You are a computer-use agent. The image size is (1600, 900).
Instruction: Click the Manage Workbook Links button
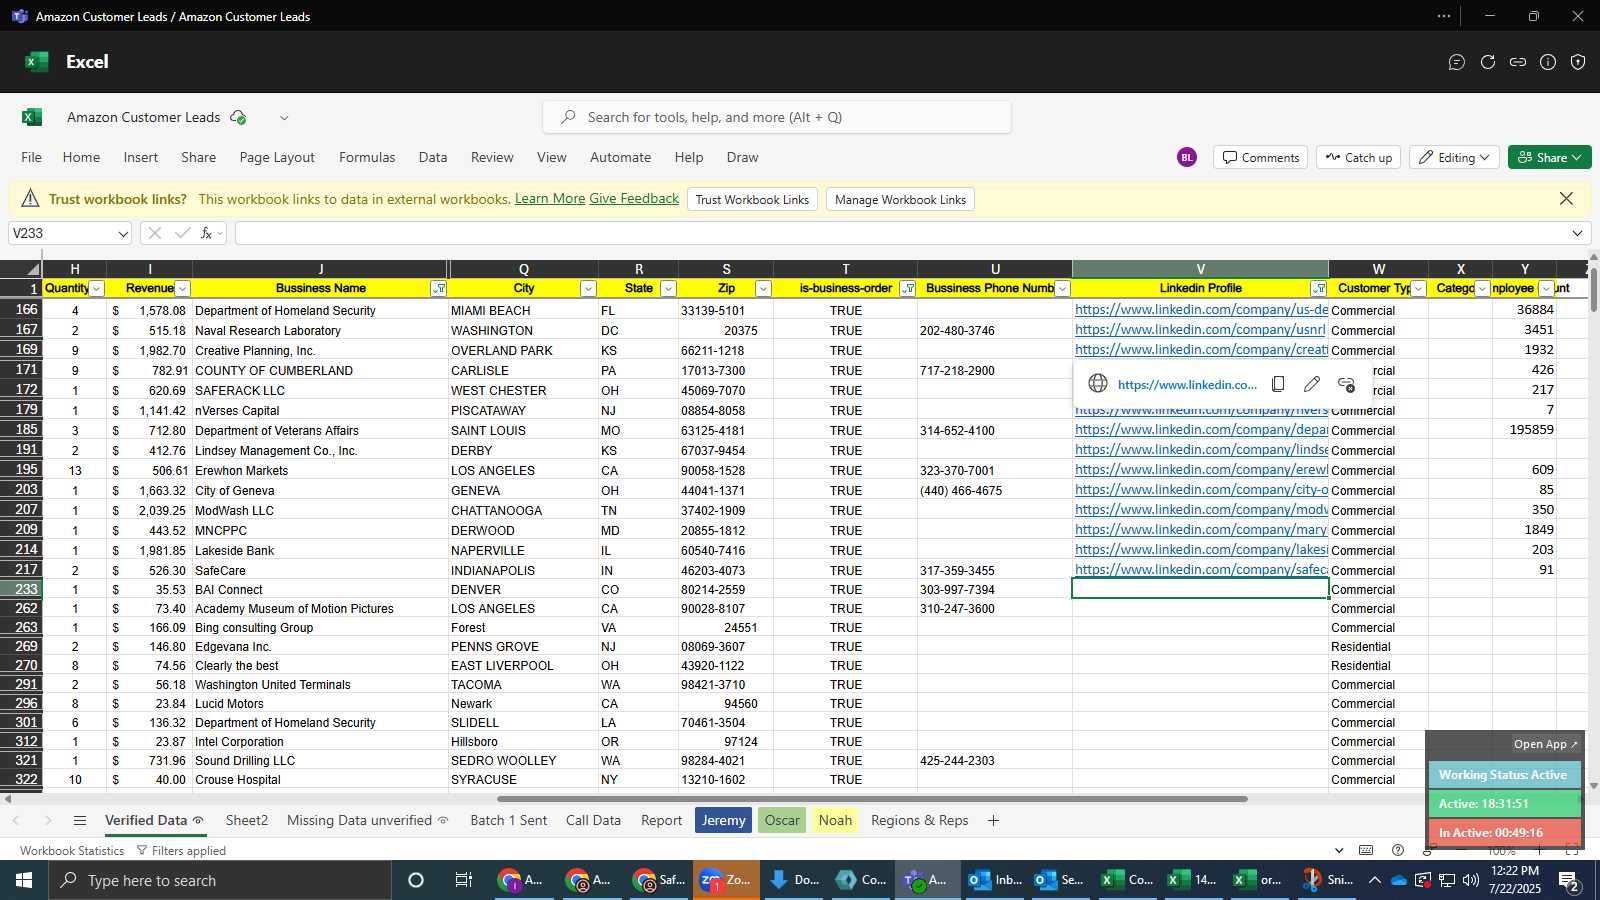[900, 199]
